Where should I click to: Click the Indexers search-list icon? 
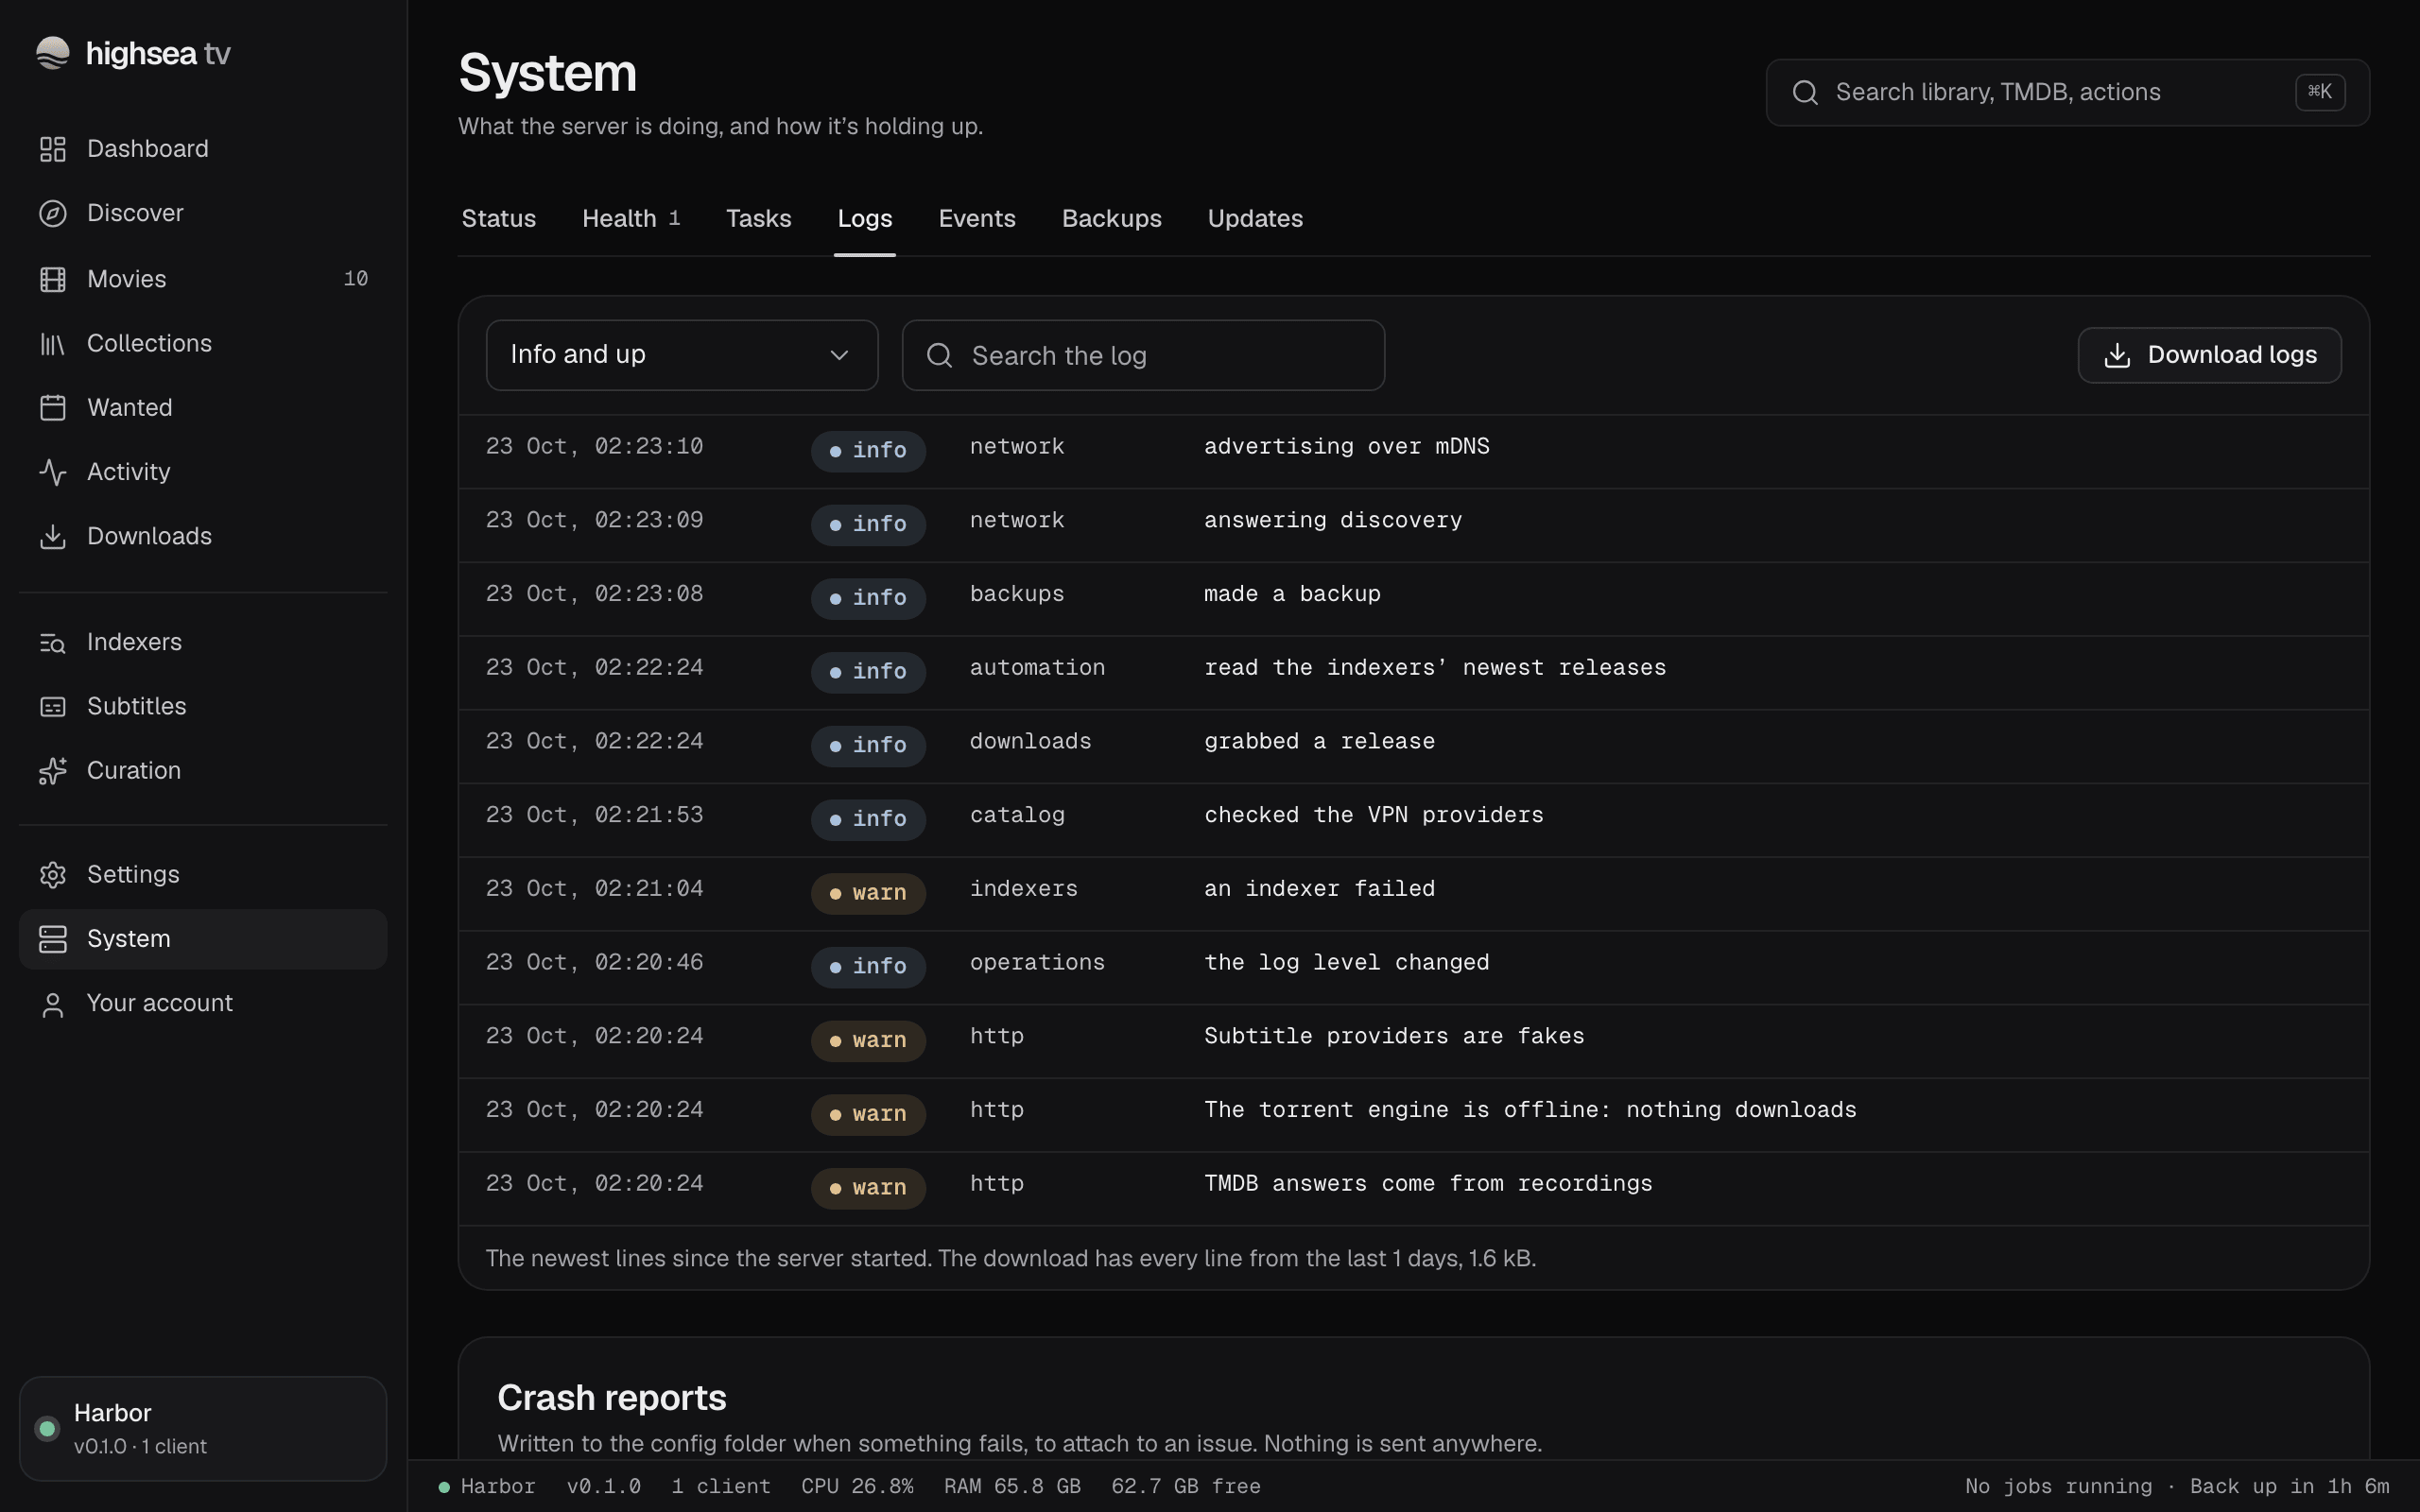pos(52,643)
